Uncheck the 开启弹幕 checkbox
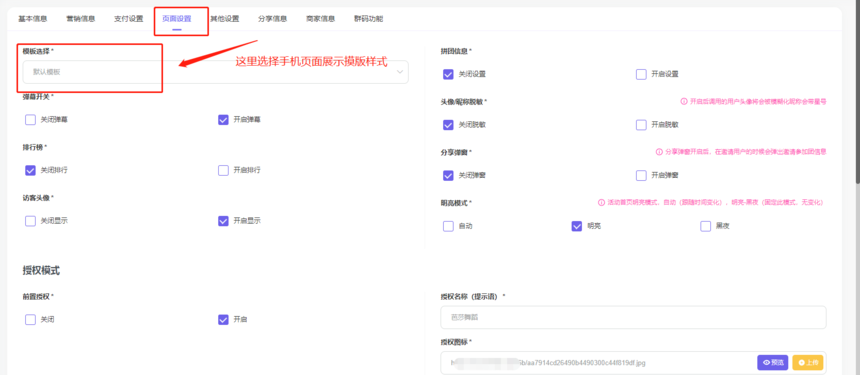Screen dimensions: 860x375 coord(223,120)
